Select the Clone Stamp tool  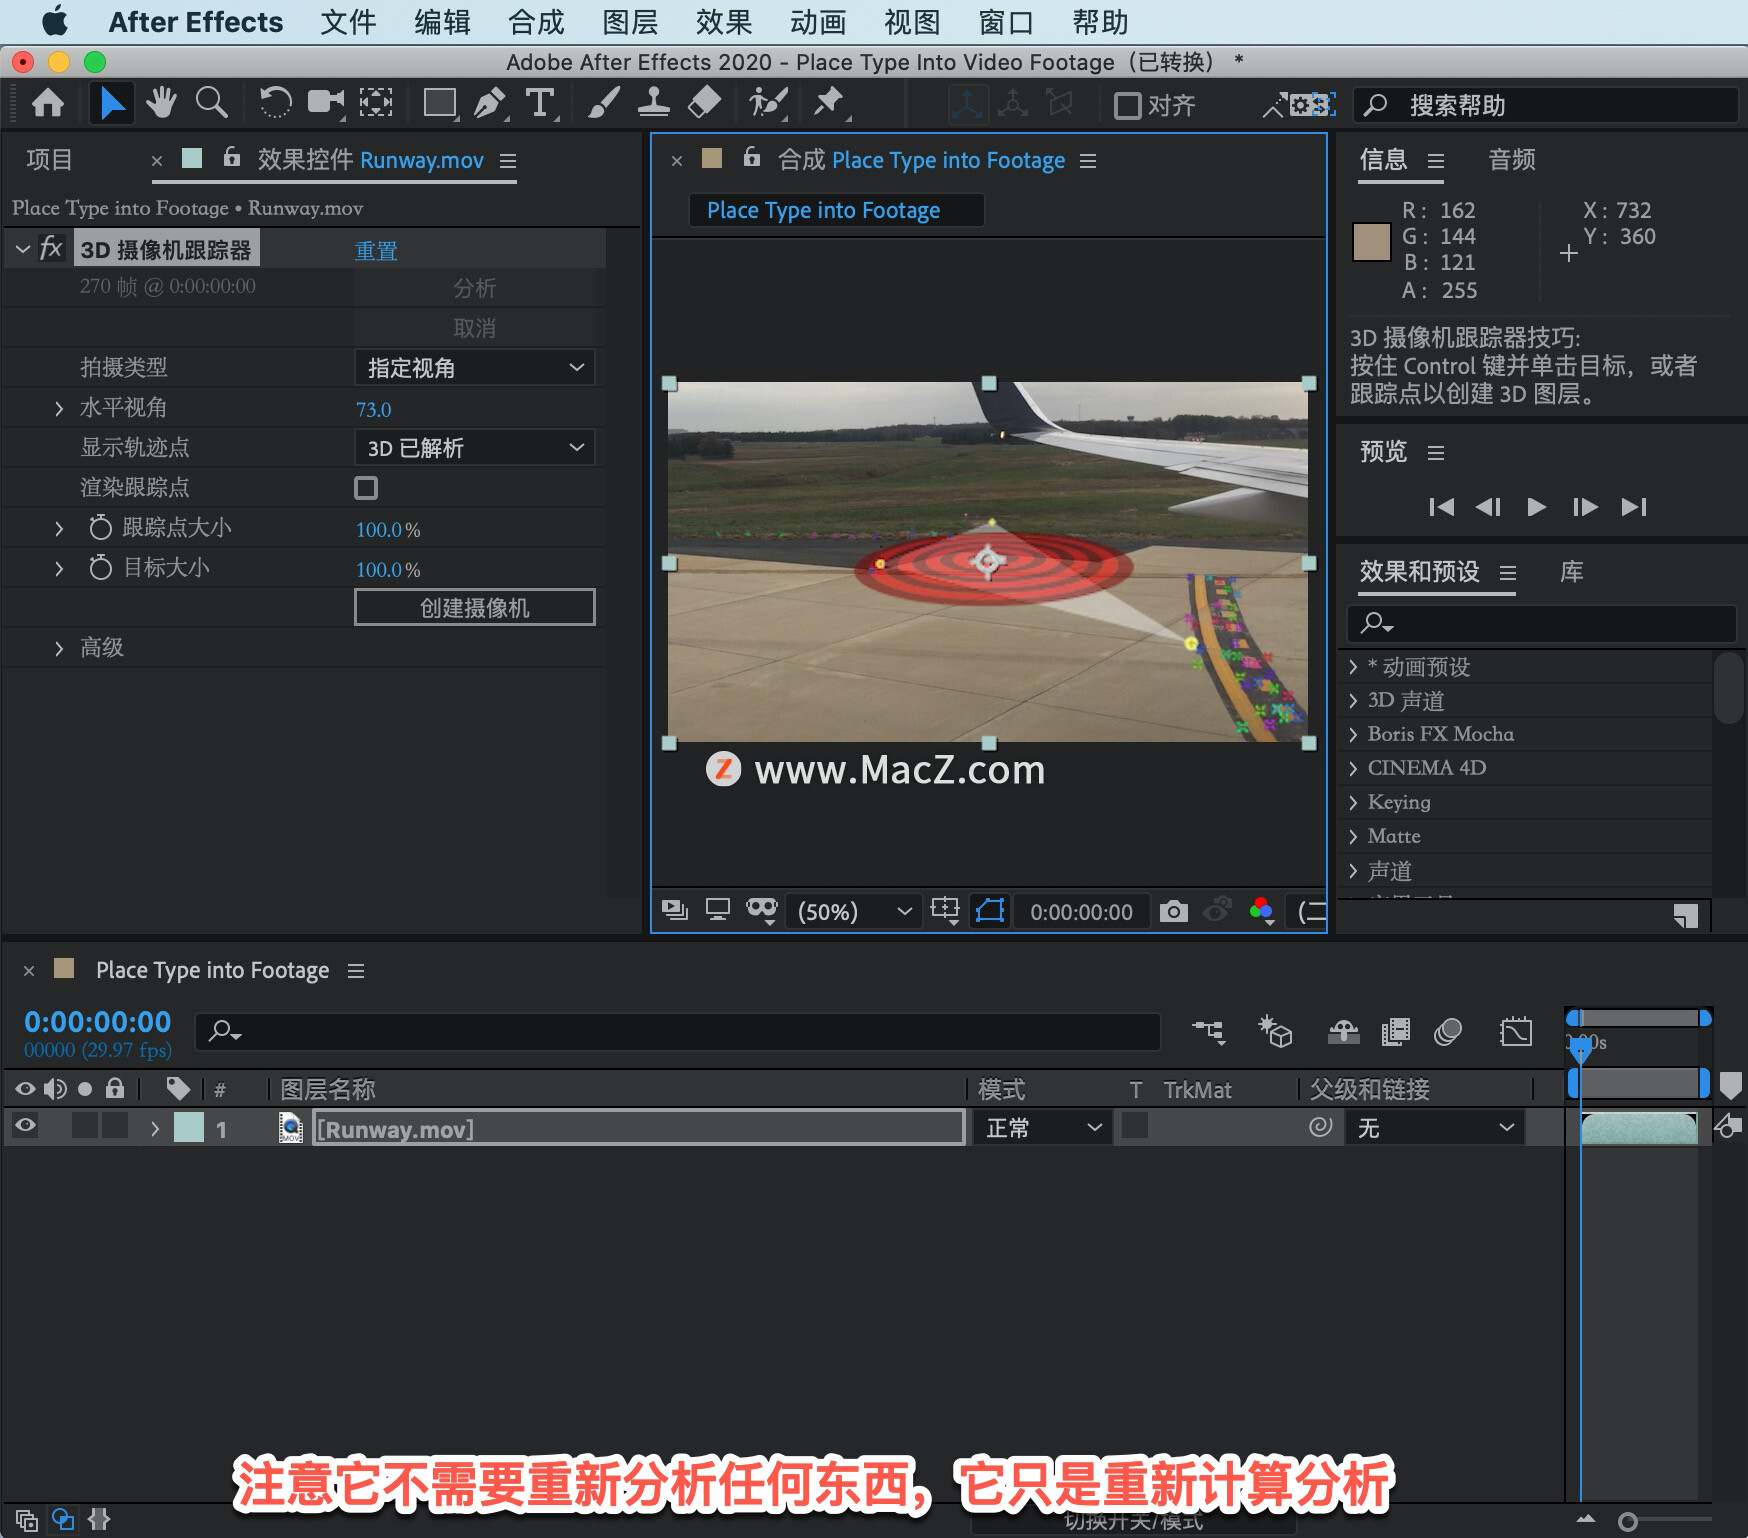[x=653, y=104]
